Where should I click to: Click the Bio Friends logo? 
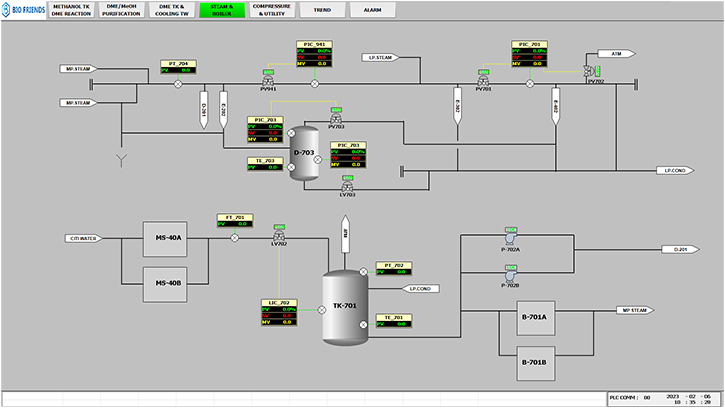pos(24,10)
